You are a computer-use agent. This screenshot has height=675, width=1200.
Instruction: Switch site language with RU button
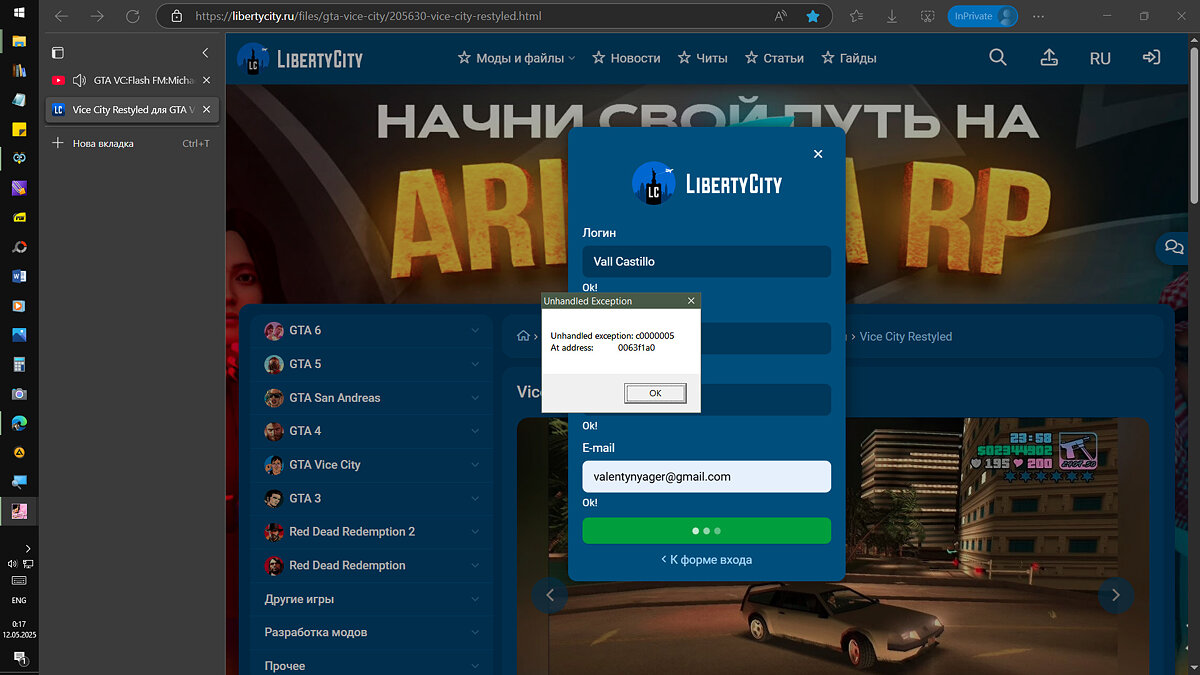pos(1100,58)
